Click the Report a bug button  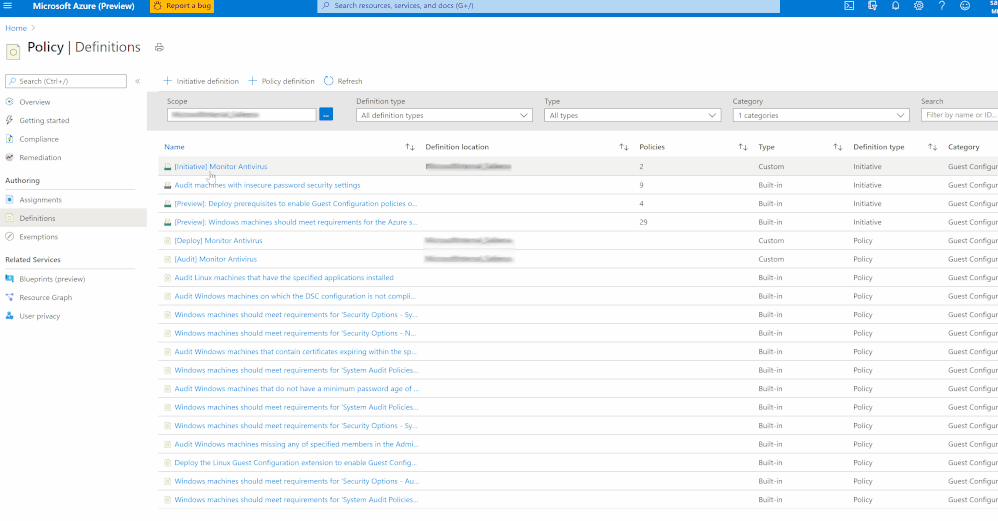coord(182,6)
